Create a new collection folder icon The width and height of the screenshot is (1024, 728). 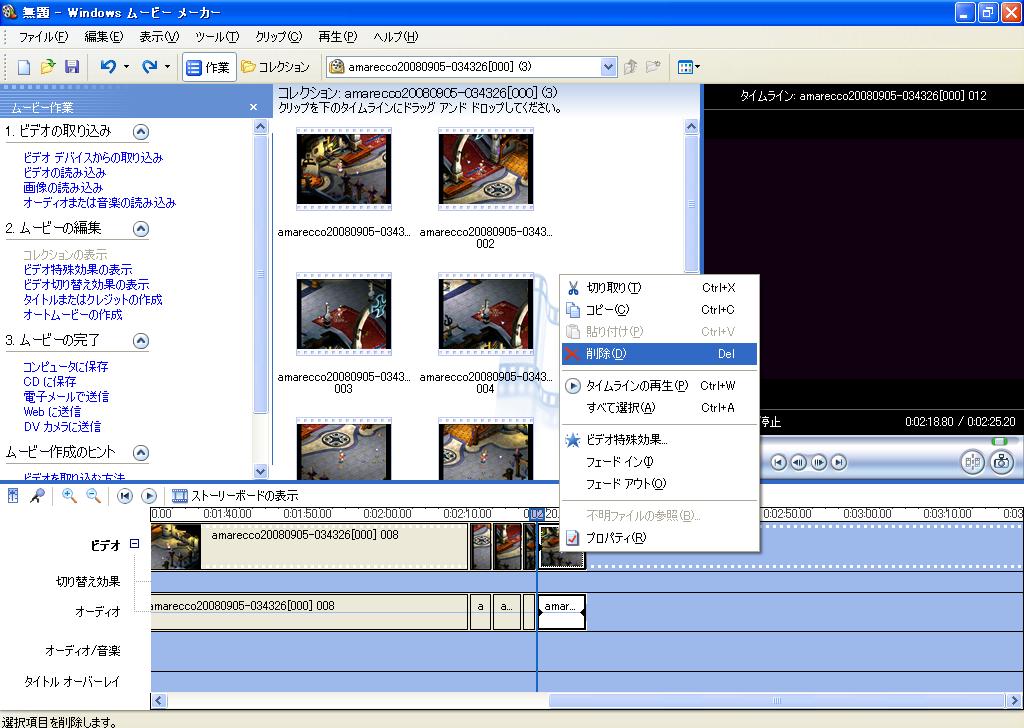point(653,67)
